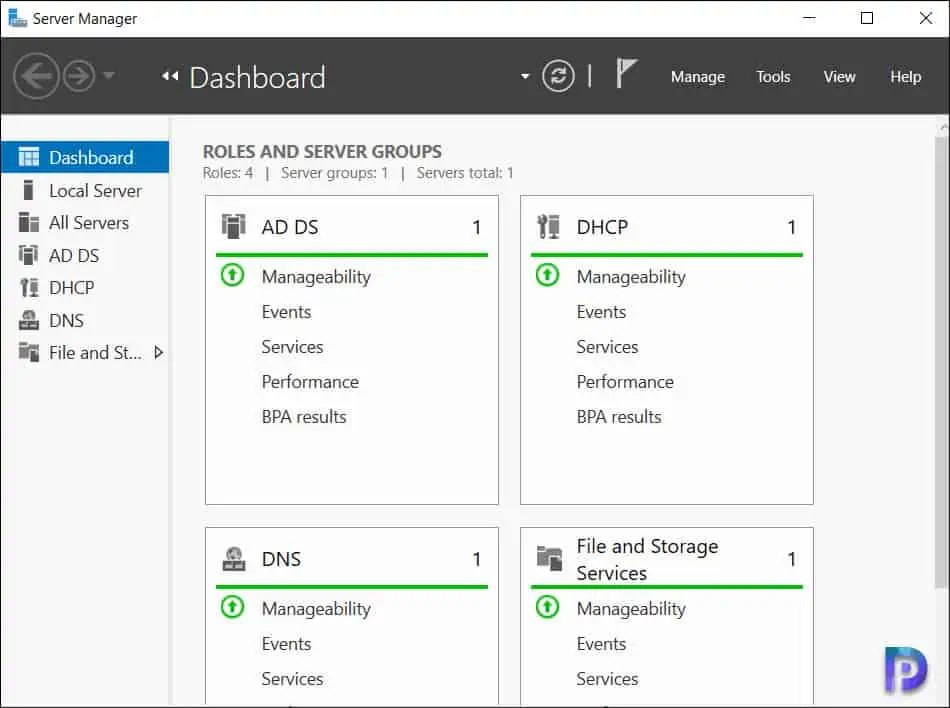The height and width of the screenshot is (708, 950).
Task: Open Services in AD DS tile
Action: (x=292, y=347)
